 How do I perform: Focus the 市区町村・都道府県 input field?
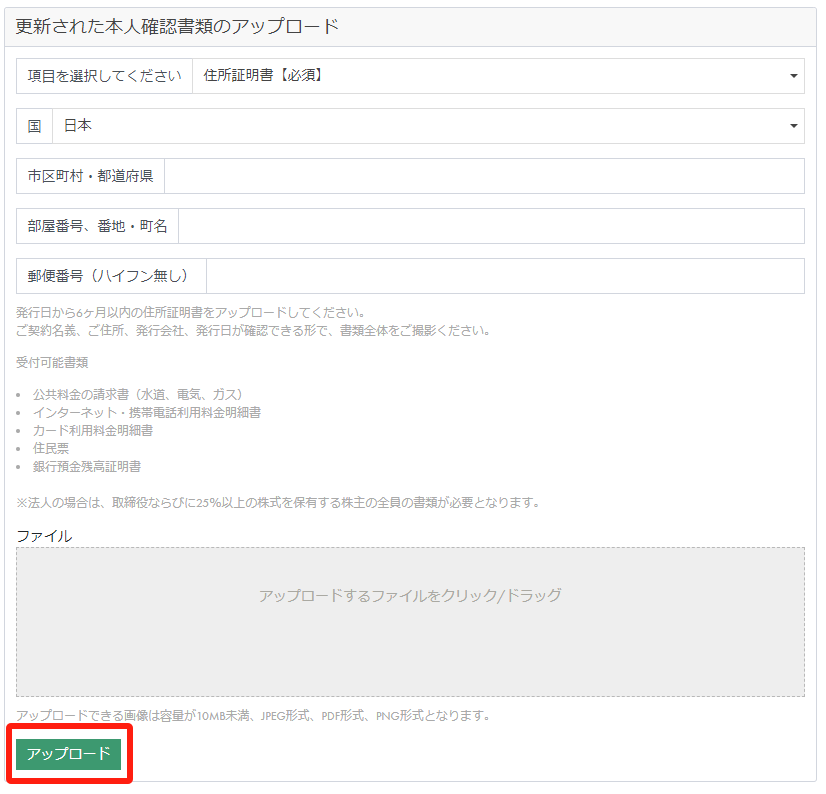484,176
